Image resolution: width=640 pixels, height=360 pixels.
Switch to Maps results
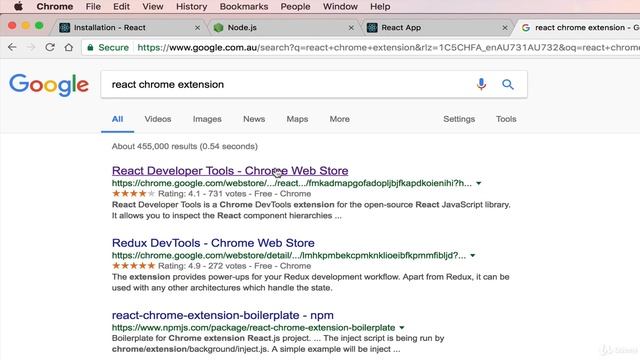297,119
